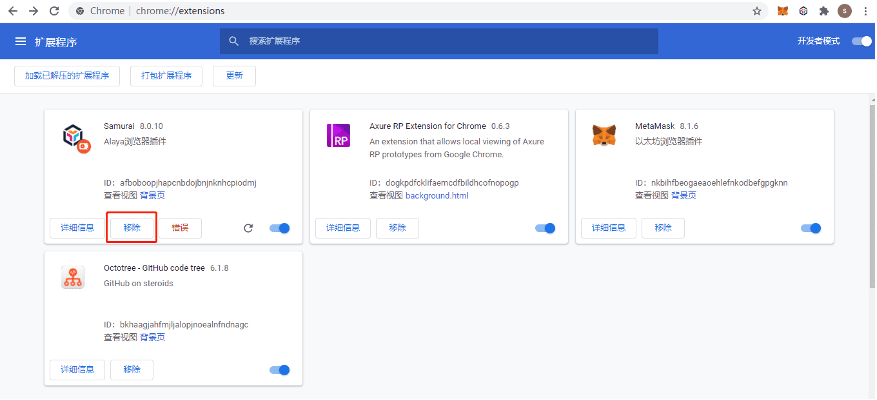Screen dimensions: 877x400
Task: Click 加载已解压的扩展程序 button
Action: 67,76
